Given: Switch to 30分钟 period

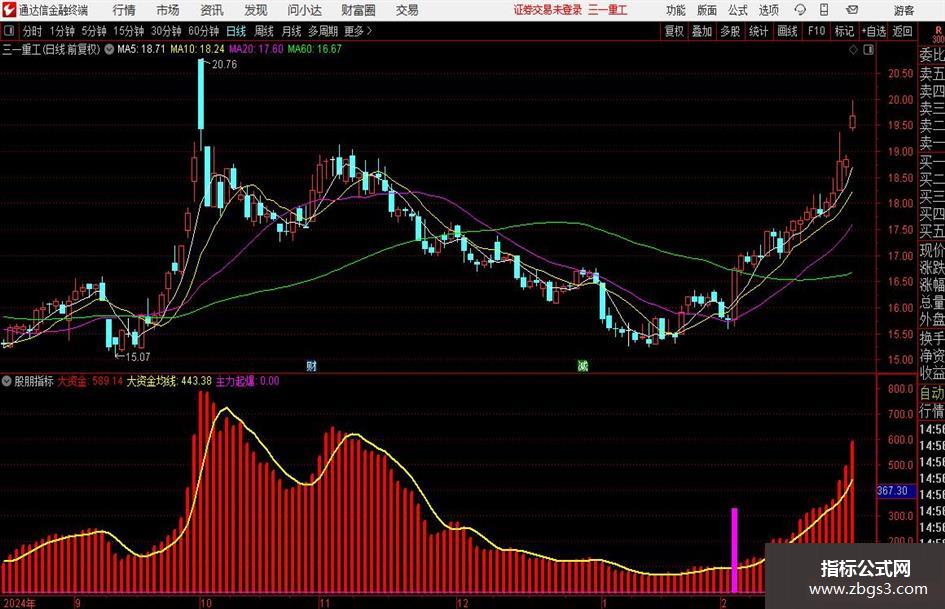Looking at the screenshot, I should click(x=166, y=31).
